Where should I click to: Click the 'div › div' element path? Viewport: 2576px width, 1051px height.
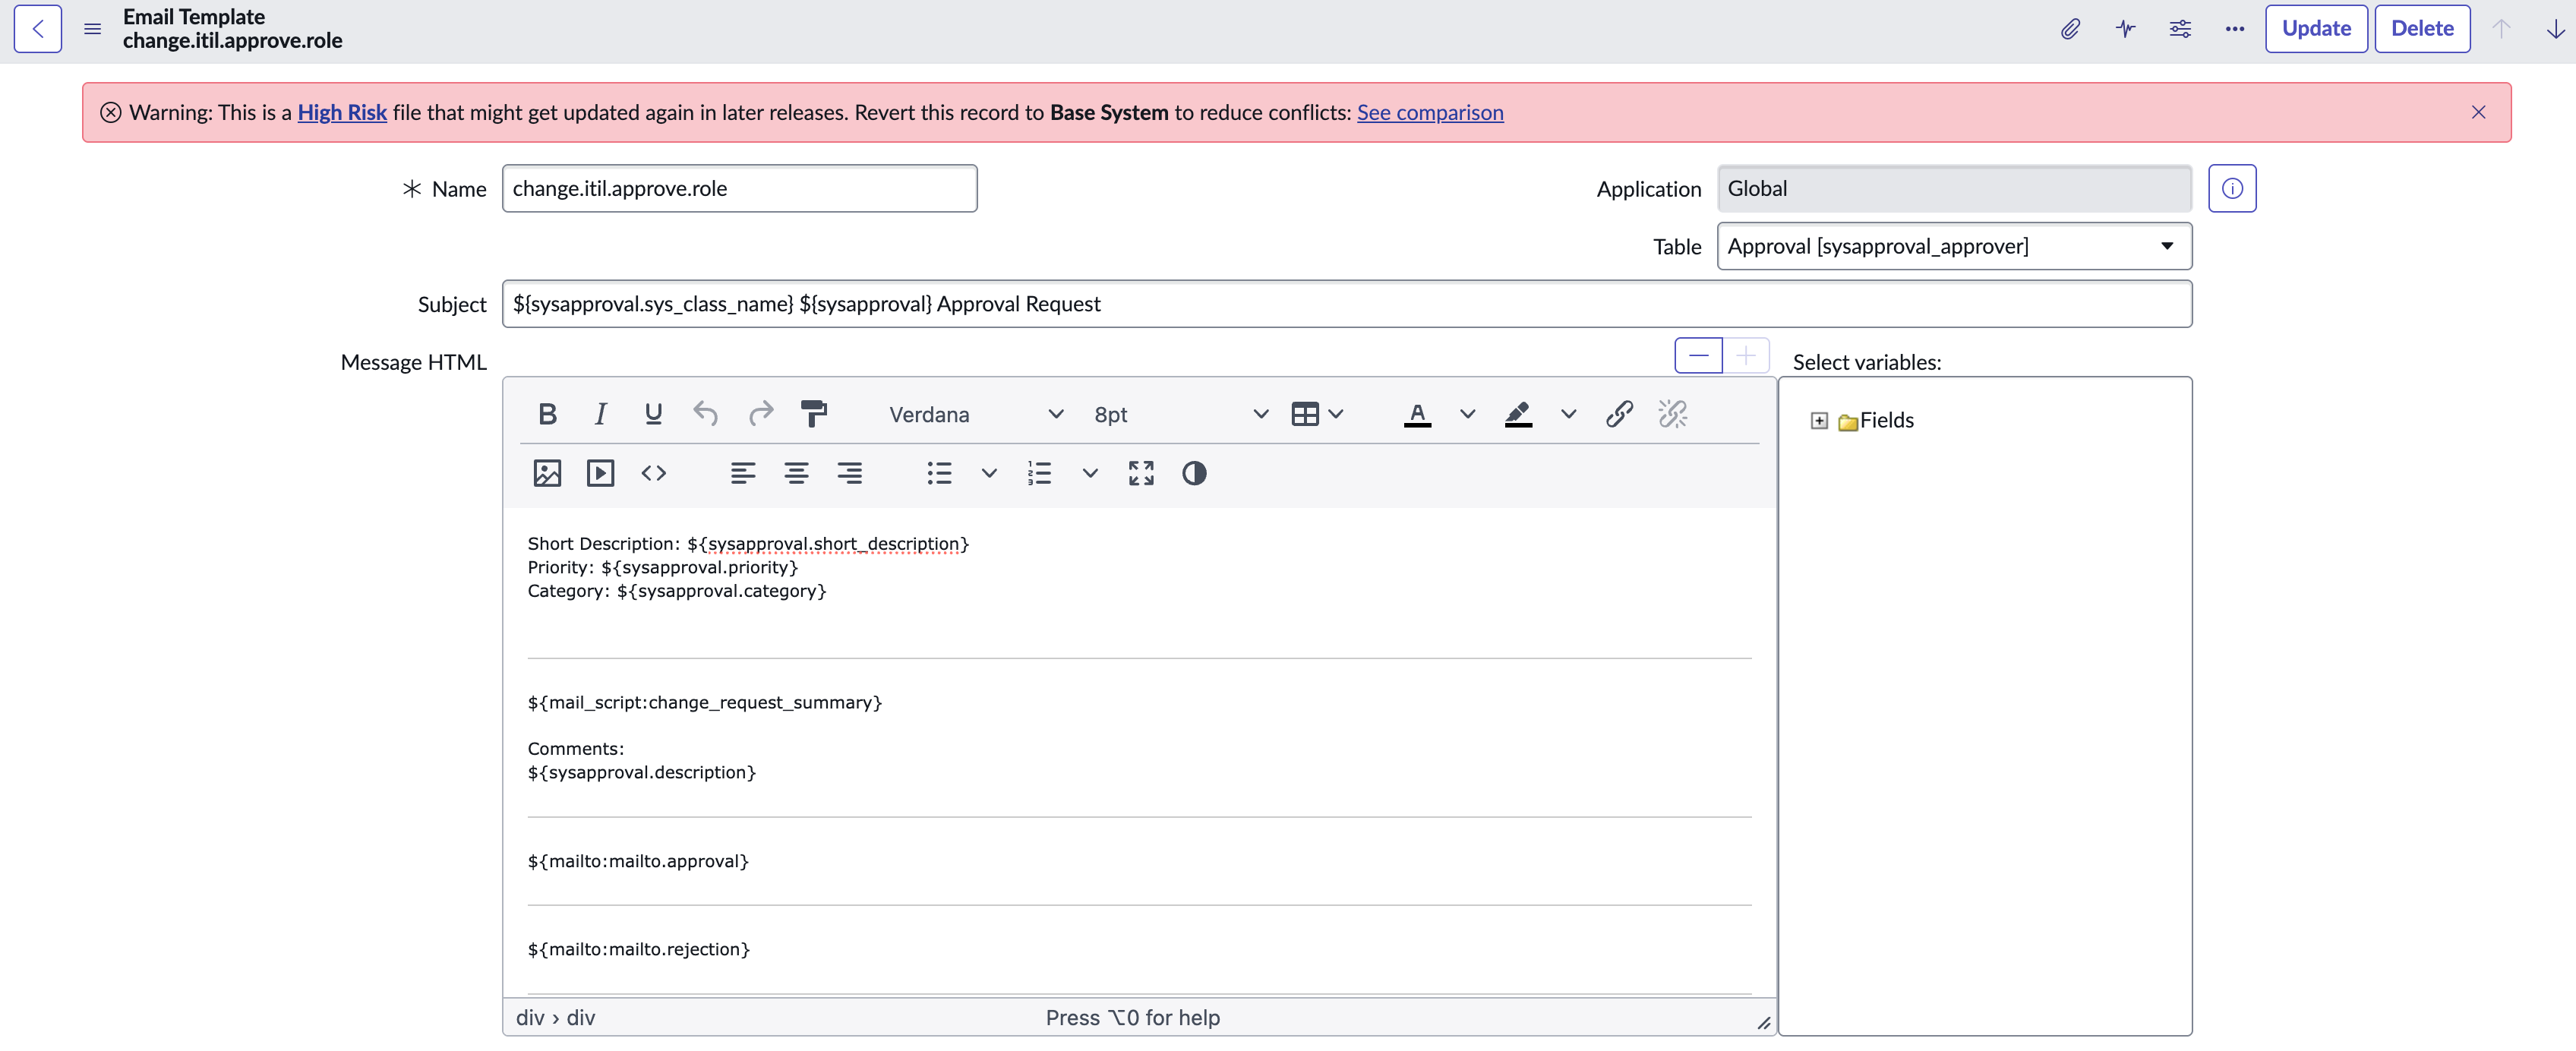click(555, 1017)
